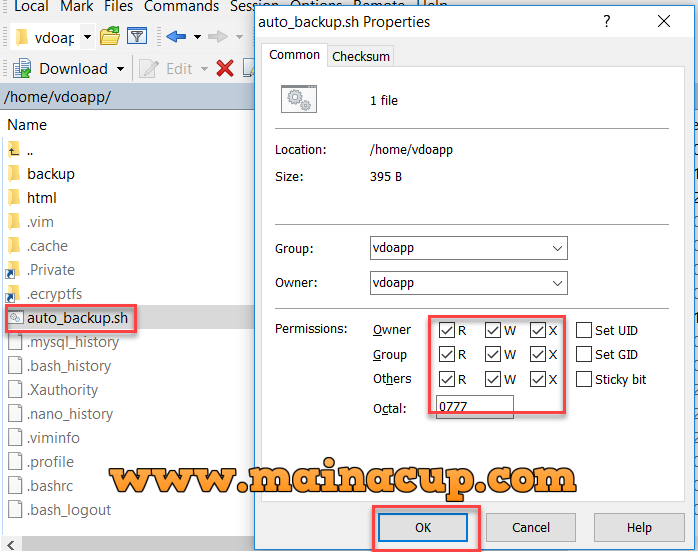Click the question mark help icon in title bar

[607, 21]
